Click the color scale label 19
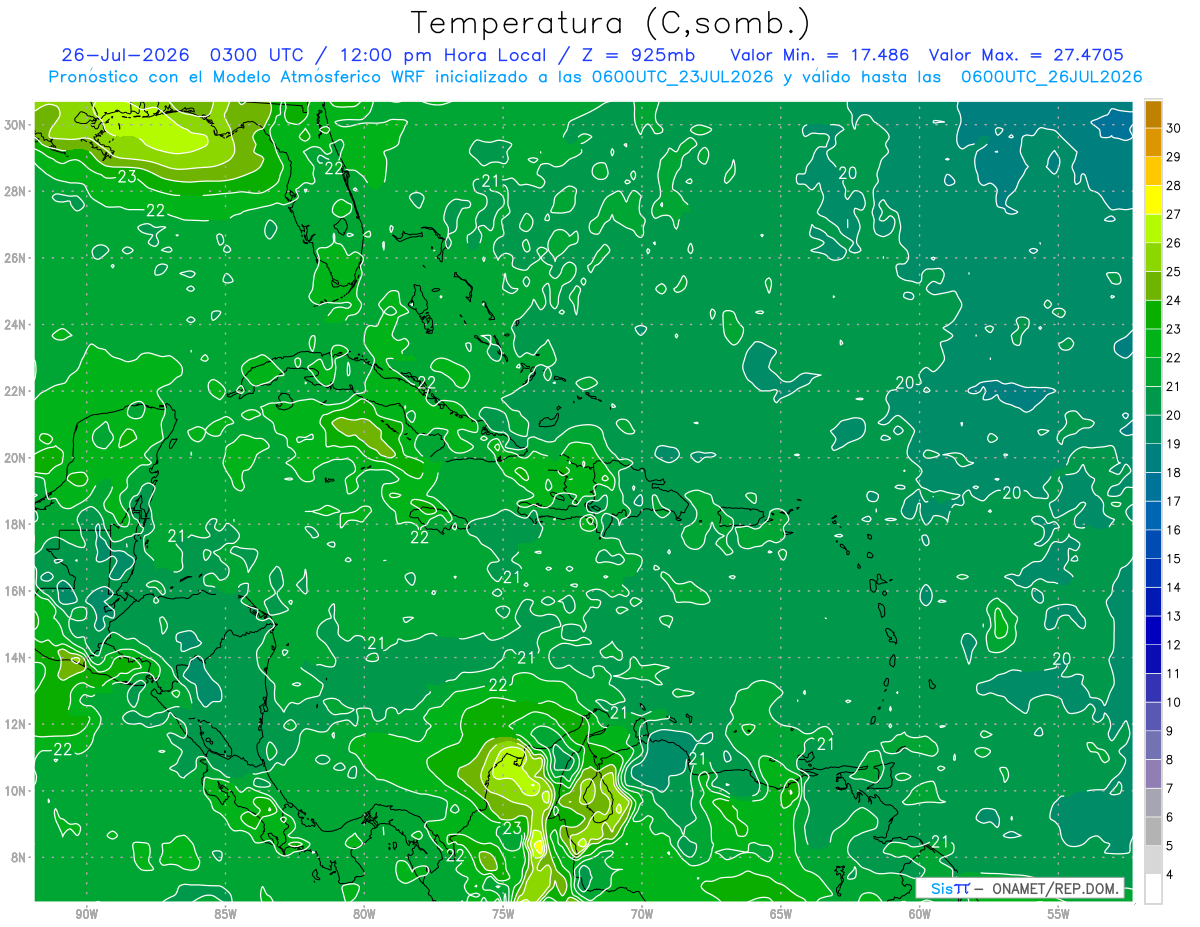The width and height of the screenshot is (1200, 927). [x=1173, y=444]
